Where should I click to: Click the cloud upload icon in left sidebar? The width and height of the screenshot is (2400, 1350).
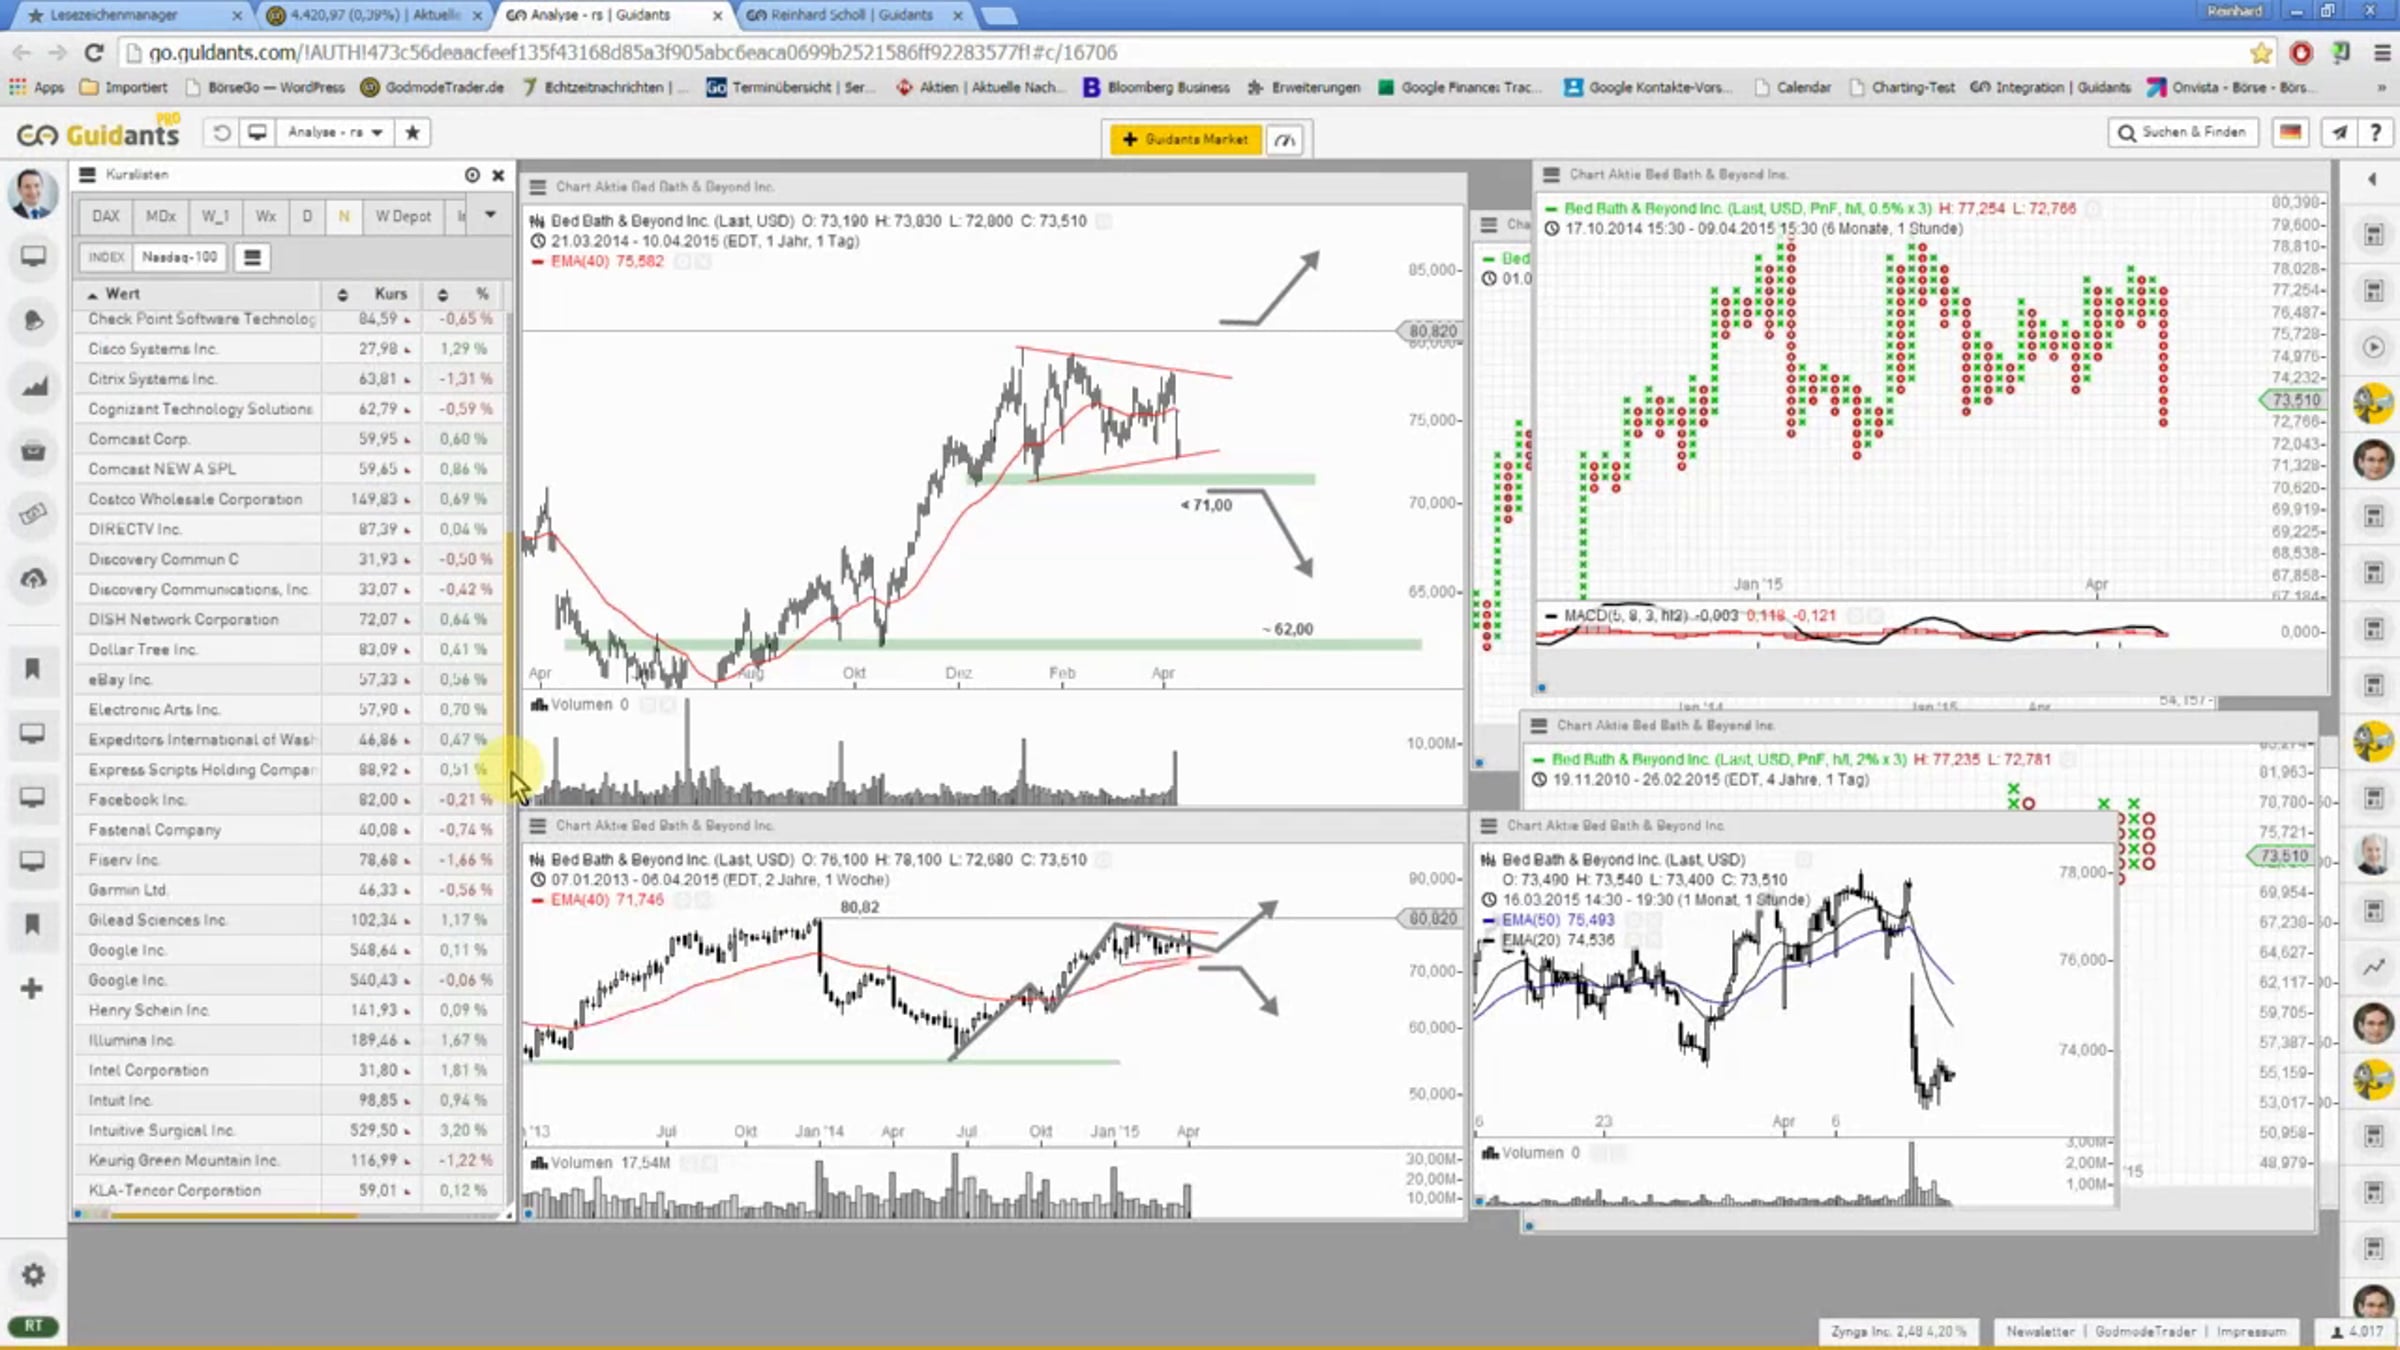click(33, 579)
